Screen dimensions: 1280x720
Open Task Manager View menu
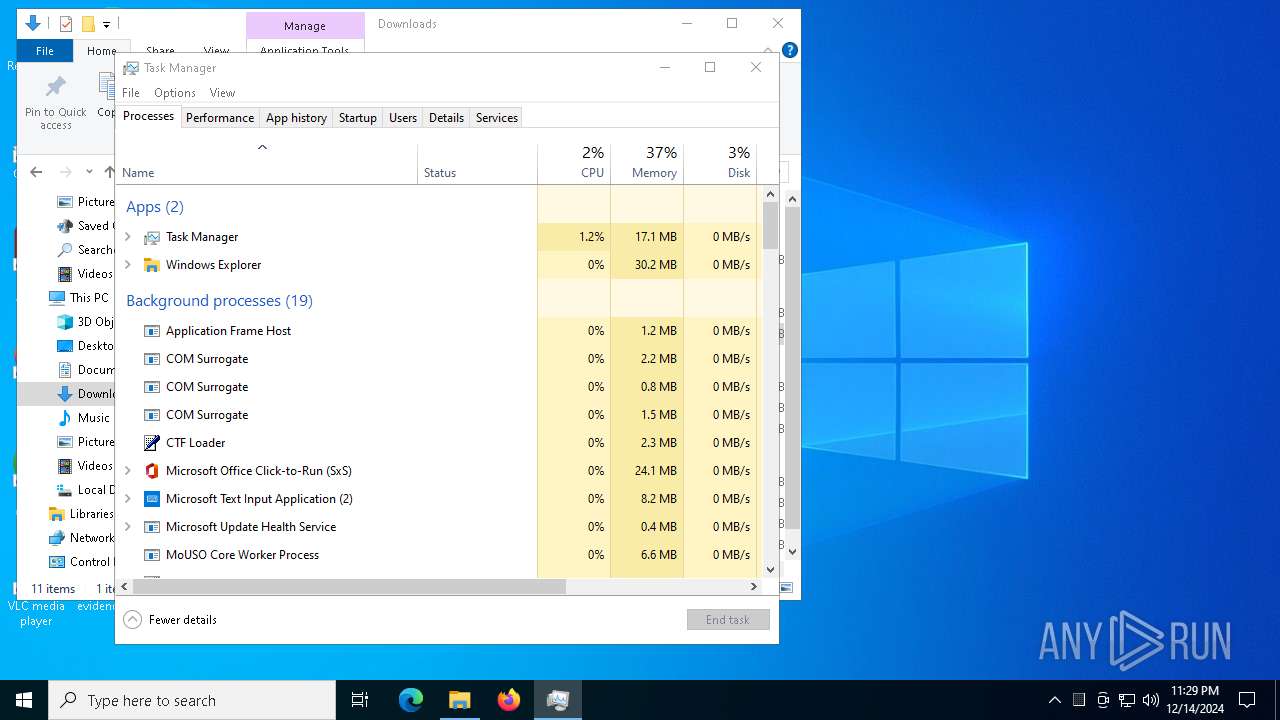point(222,93)
